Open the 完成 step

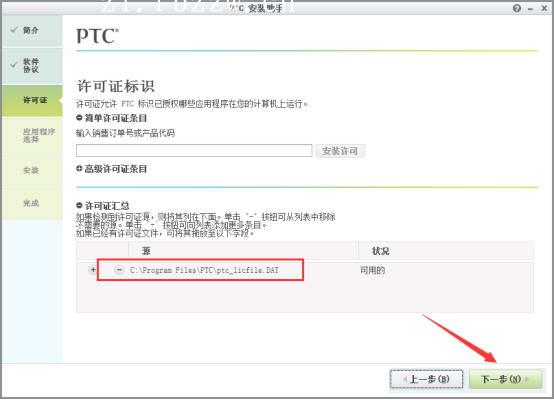32,203
